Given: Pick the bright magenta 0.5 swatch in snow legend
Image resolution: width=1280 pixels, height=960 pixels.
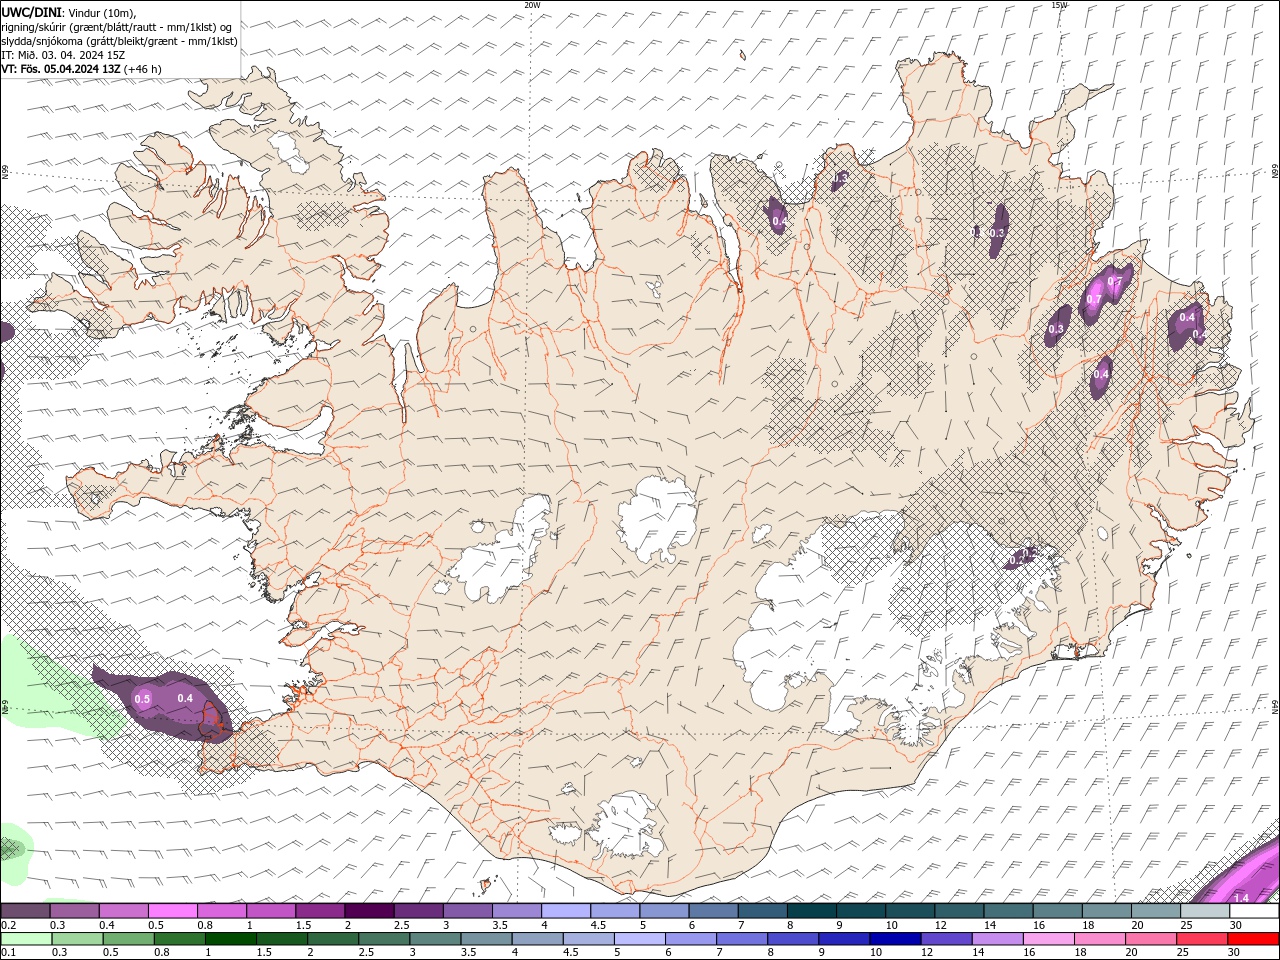Looking at the screenshot, I should tap(172, 911).
